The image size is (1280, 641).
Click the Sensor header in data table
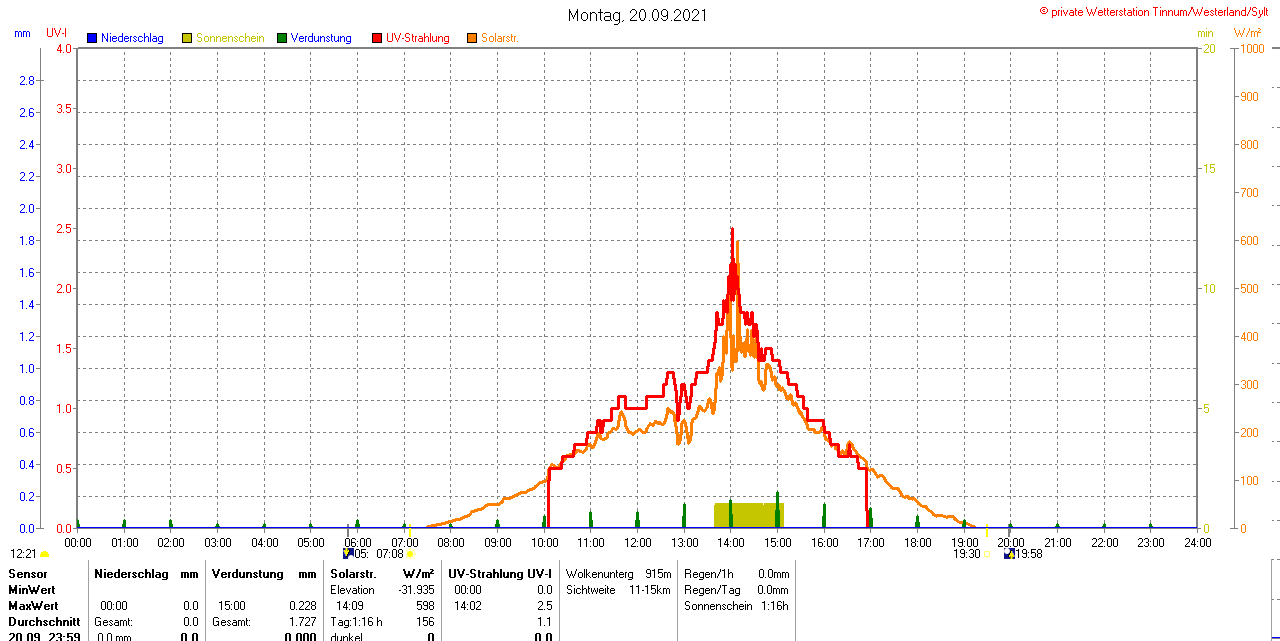click(x=28, y=574)
